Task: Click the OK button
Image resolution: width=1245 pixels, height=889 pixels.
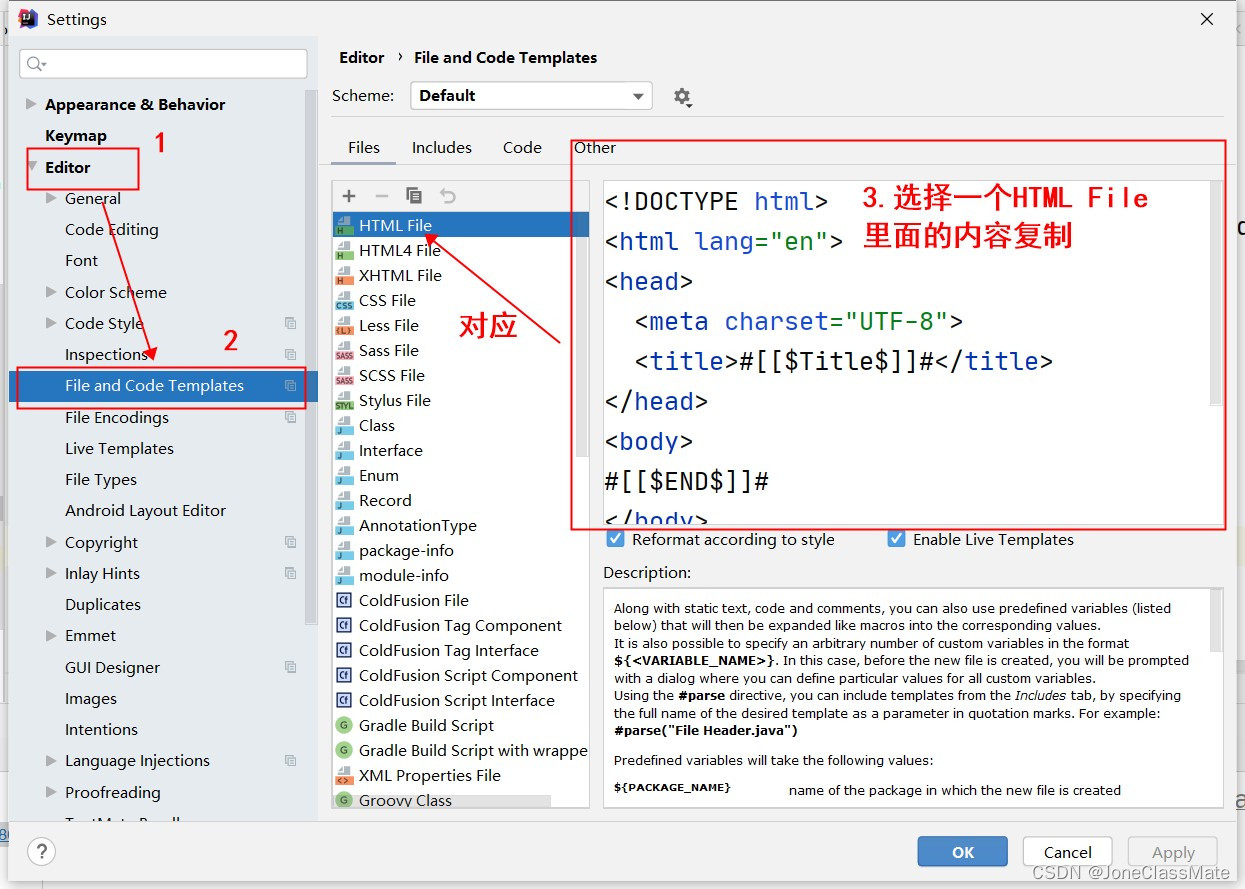Action: (961, 851)
